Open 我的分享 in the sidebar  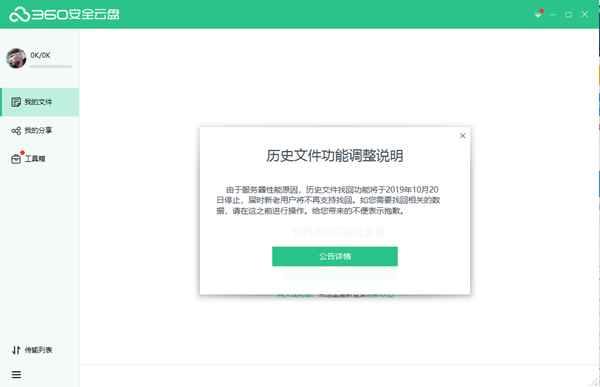point(40,131)
